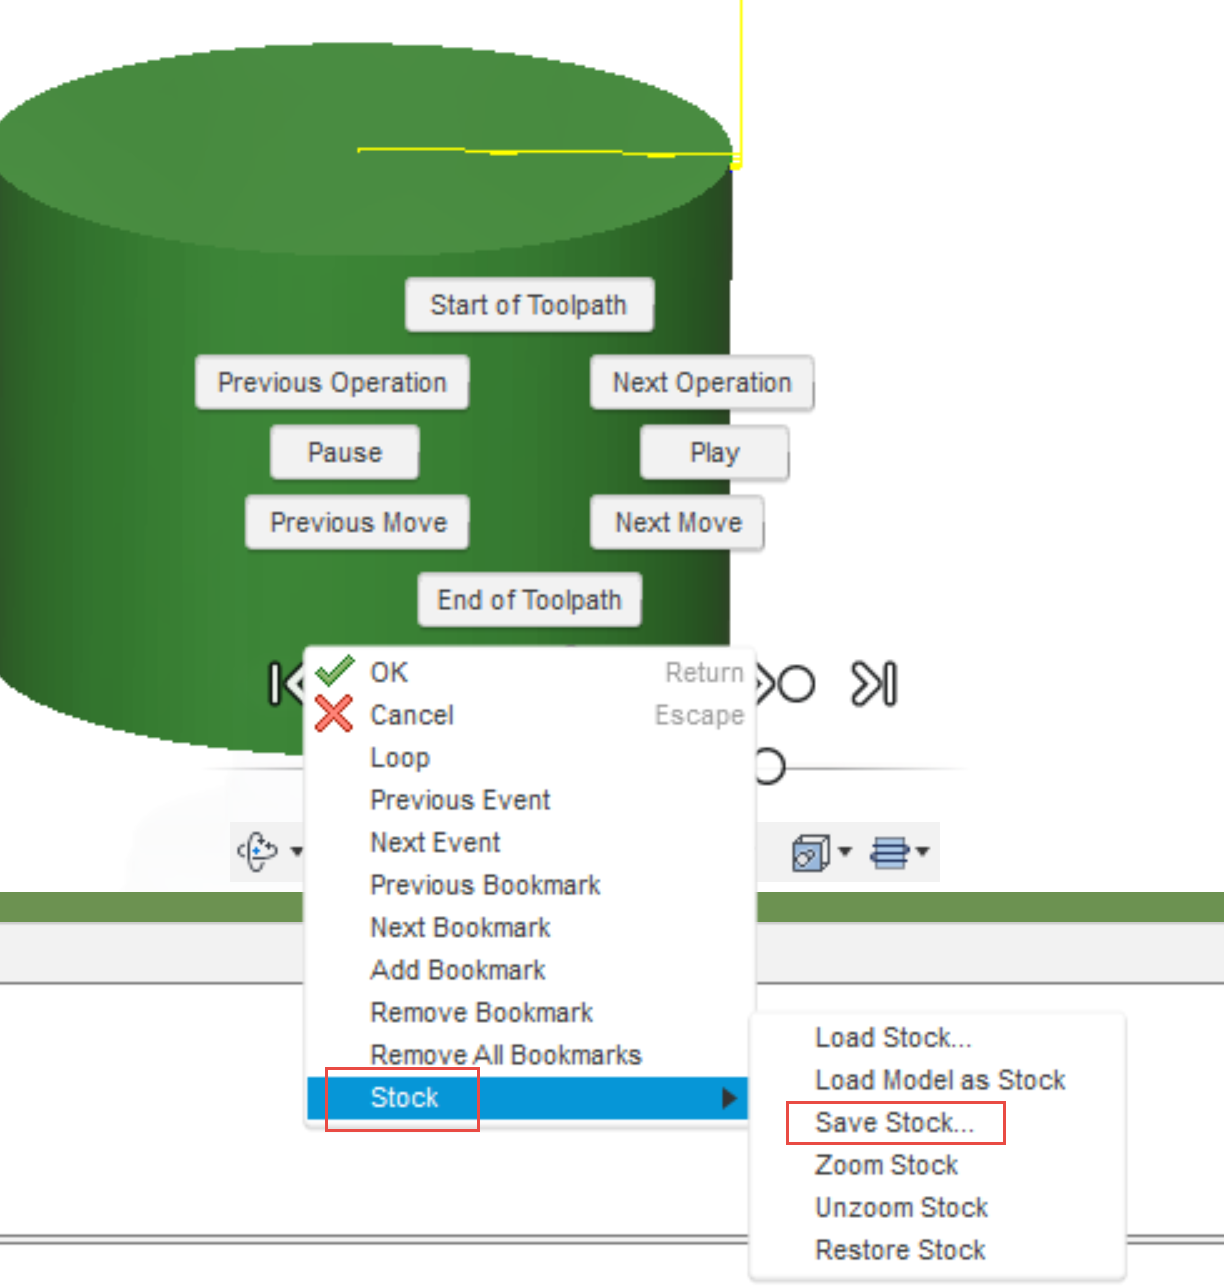Viewport: 1224px width, 1287px height.
Task: Select Save Stock from the submenu
Action: pyautogui.click(x=894, y=1122)
